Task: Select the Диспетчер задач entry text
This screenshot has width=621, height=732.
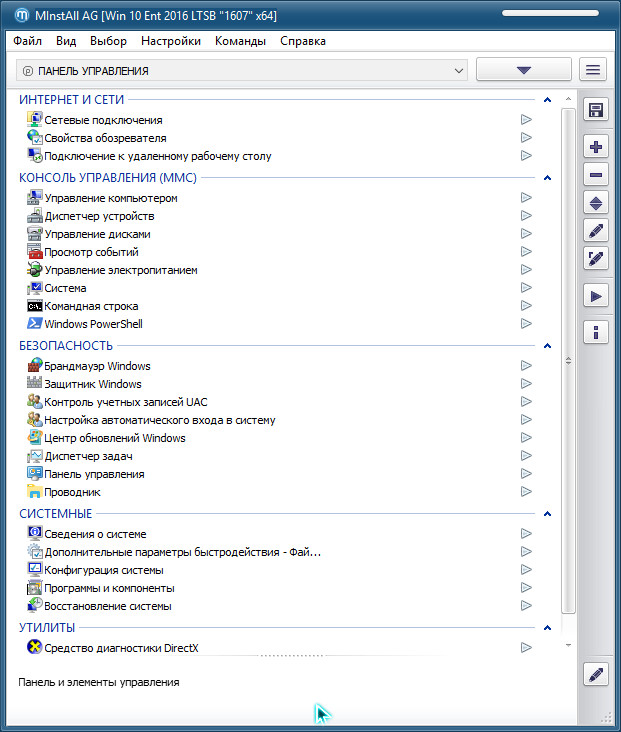Action: (88, 456)
